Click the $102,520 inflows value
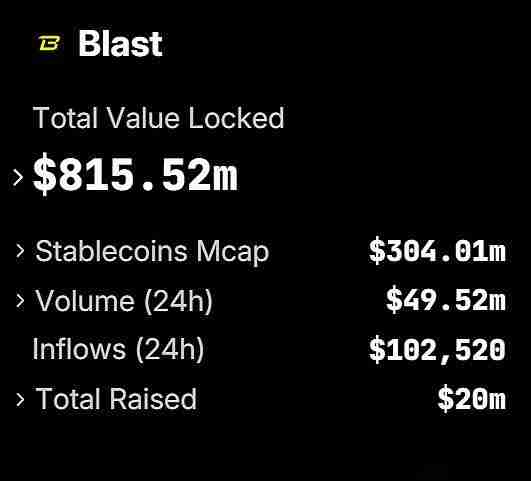The width and height of the screenshot is (531, 481). point(437,351)
